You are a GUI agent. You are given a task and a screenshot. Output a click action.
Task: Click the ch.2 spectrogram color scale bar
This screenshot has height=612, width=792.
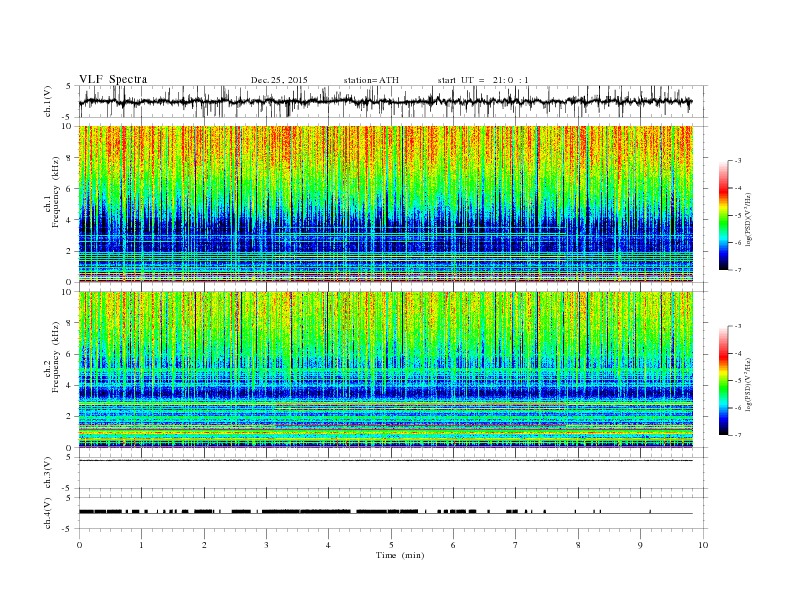click(724, 381)
